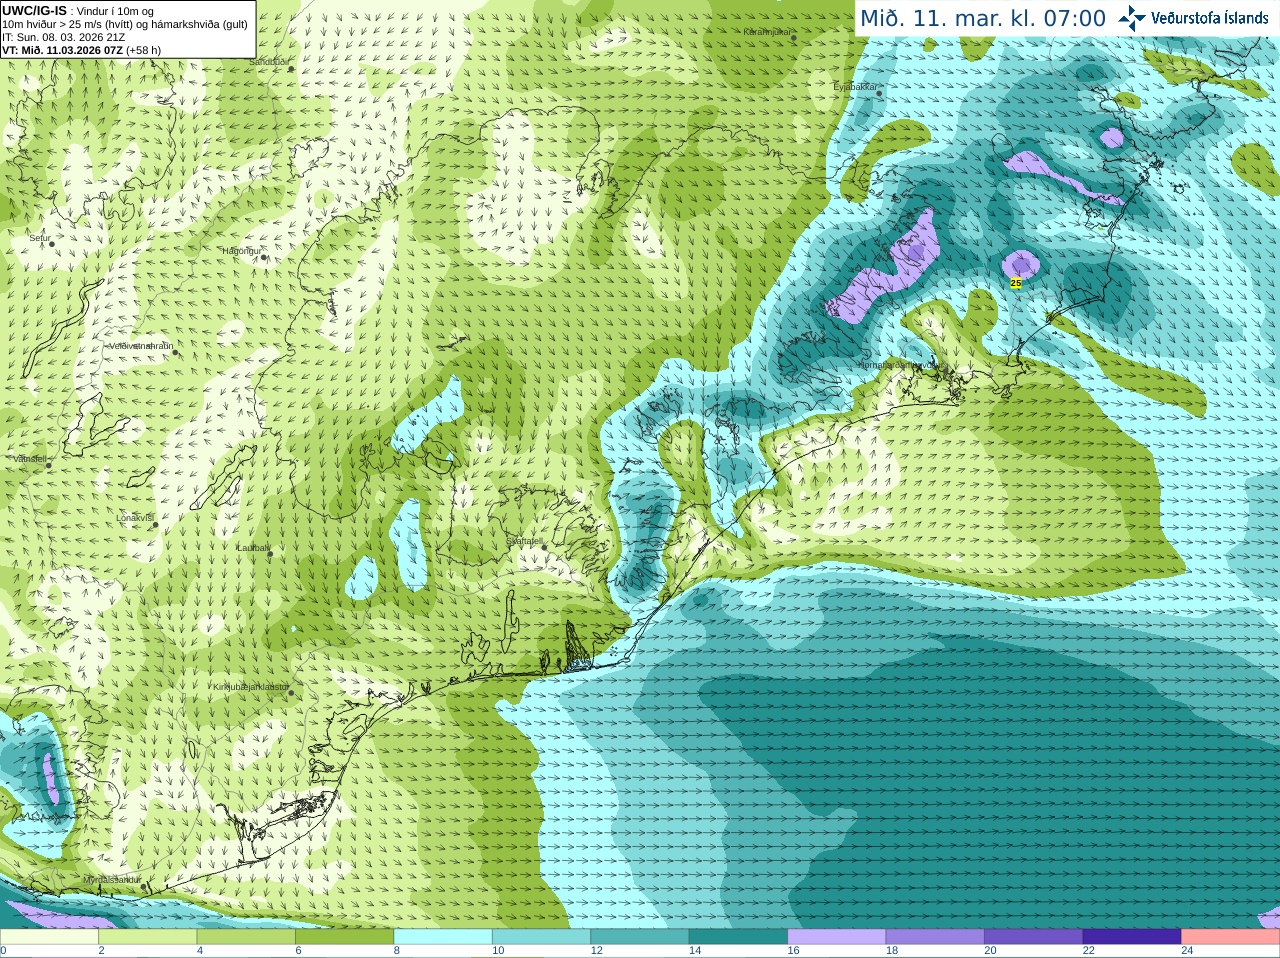1280x958 pixels.
Task: Click the 'VT: Mið. 11.03.2026 07Z (+58 h)' line
Action: [x=81, y=50]
